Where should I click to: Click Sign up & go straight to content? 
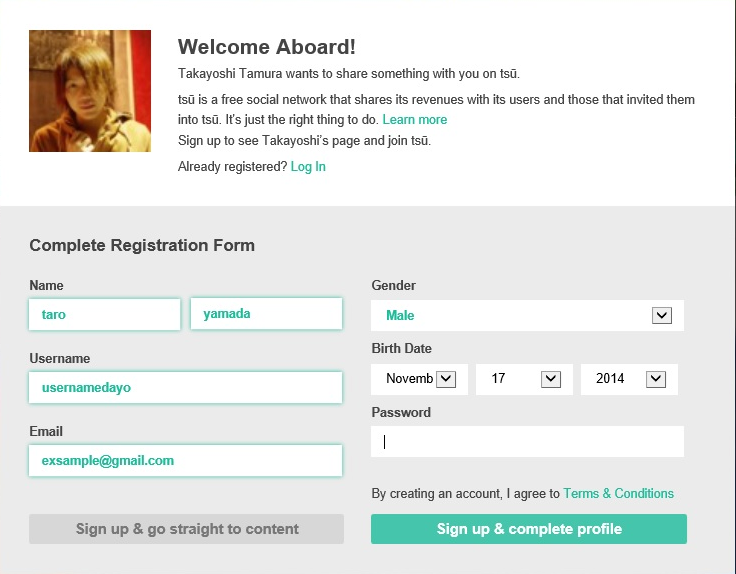coord(186,529)
